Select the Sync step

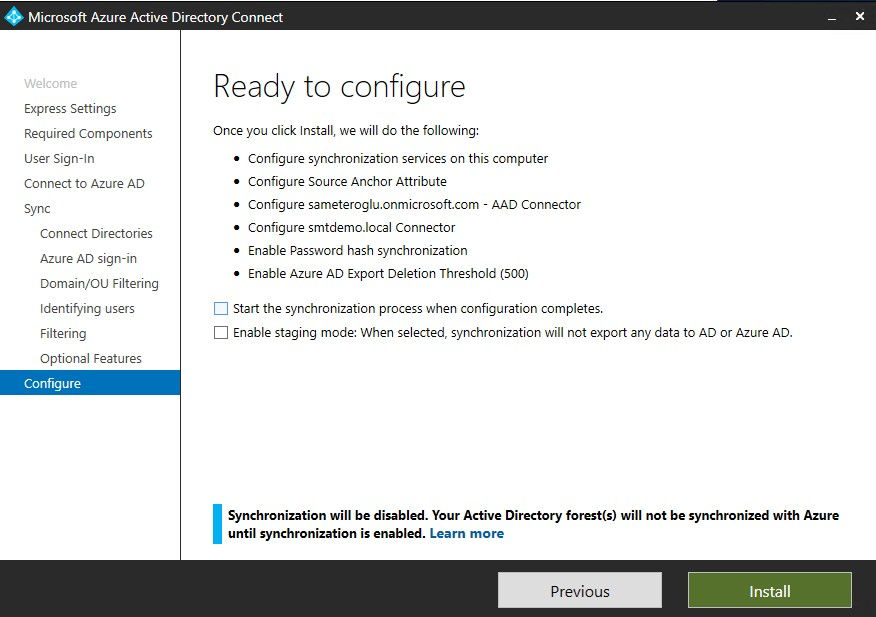click(x=37, y=209)
